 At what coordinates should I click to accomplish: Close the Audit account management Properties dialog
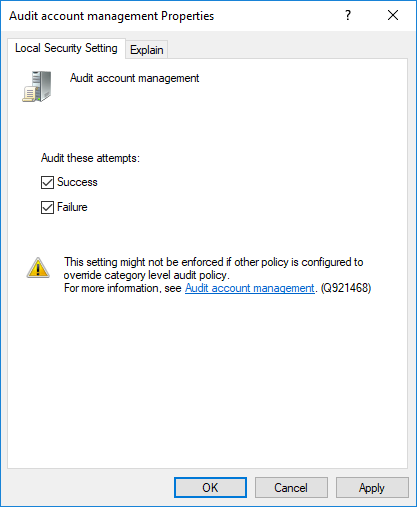[x=393, y=15]
